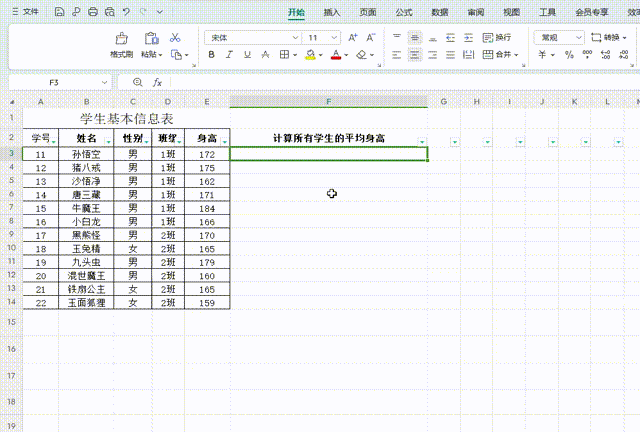Open the number format dropdown (常规)

coord(578,38)
